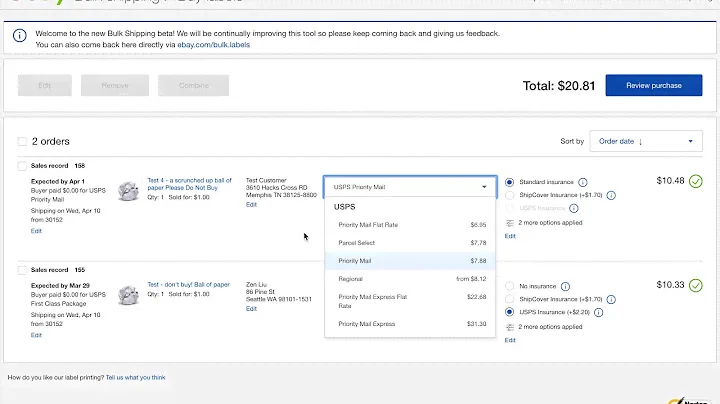Click options icon in sales record 158

pyautogui.click(x=510, y=223)
